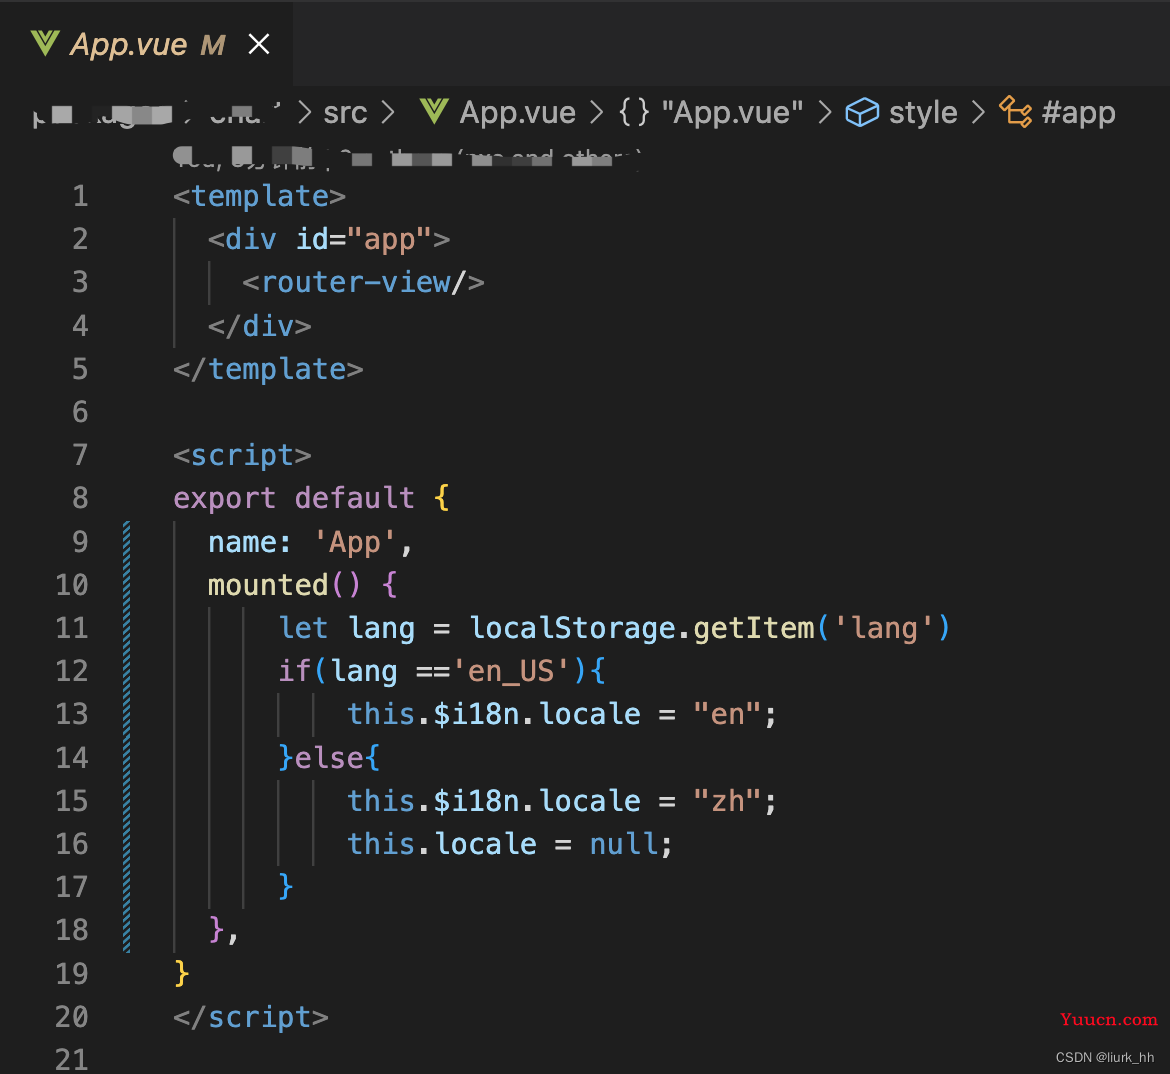This screenshot has height=1074, width=1170.
Task: Click the }else{ keyword line
Action: pyautogui.click(x=329, y=758)
